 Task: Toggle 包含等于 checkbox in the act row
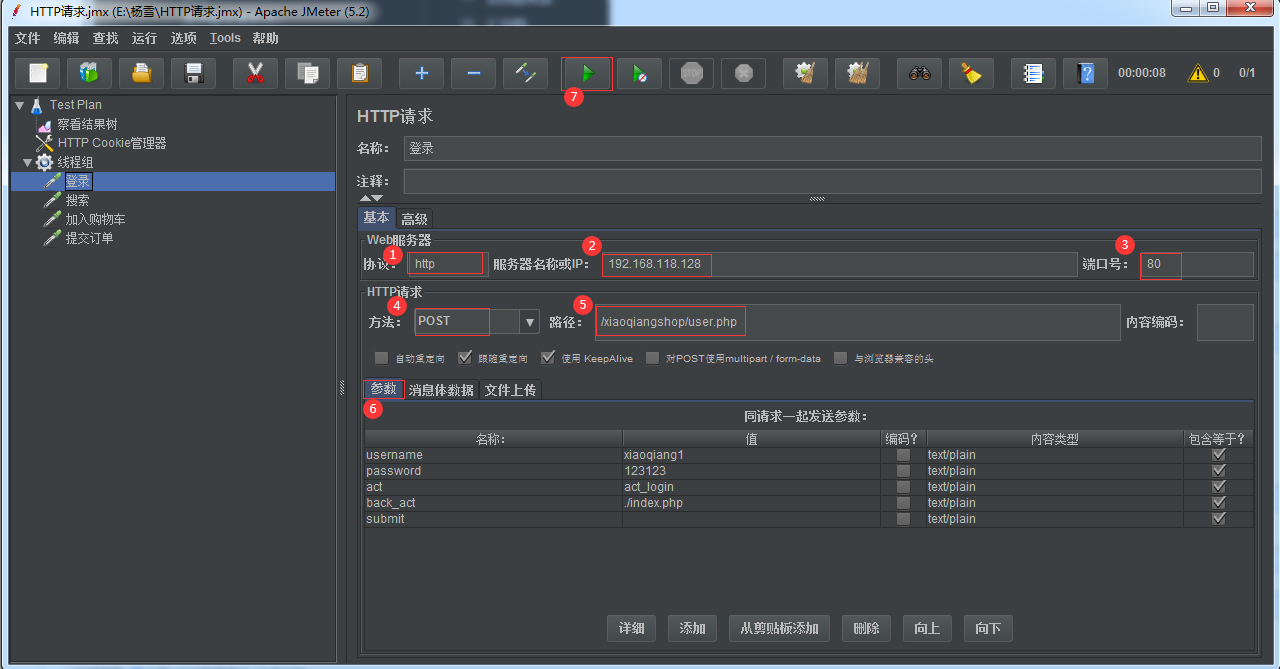click(1218, 487)
